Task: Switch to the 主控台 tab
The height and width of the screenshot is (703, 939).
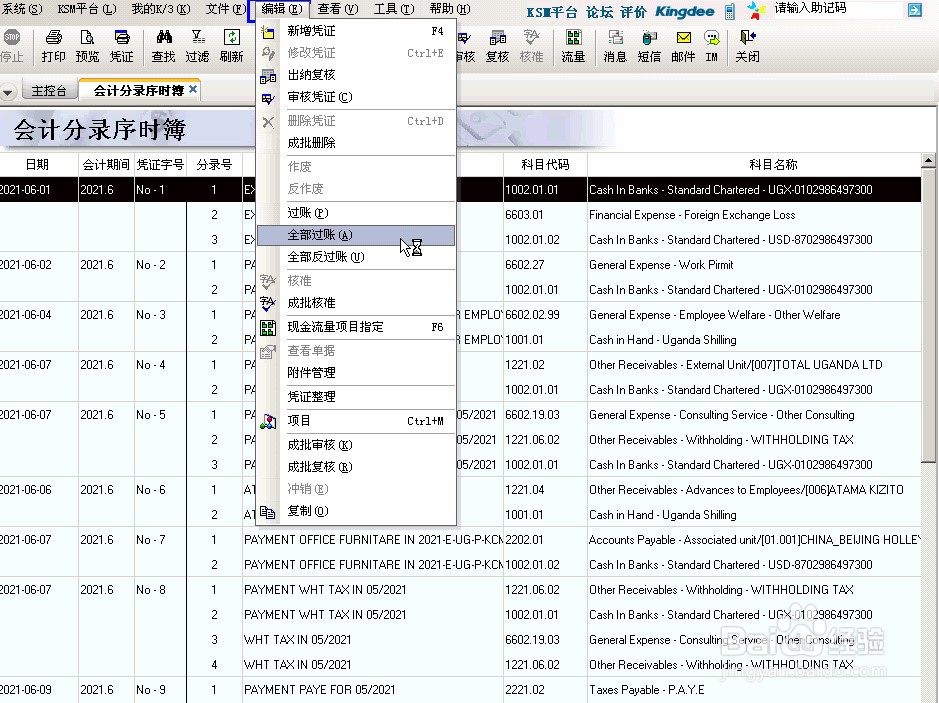Action: (49, 91)
